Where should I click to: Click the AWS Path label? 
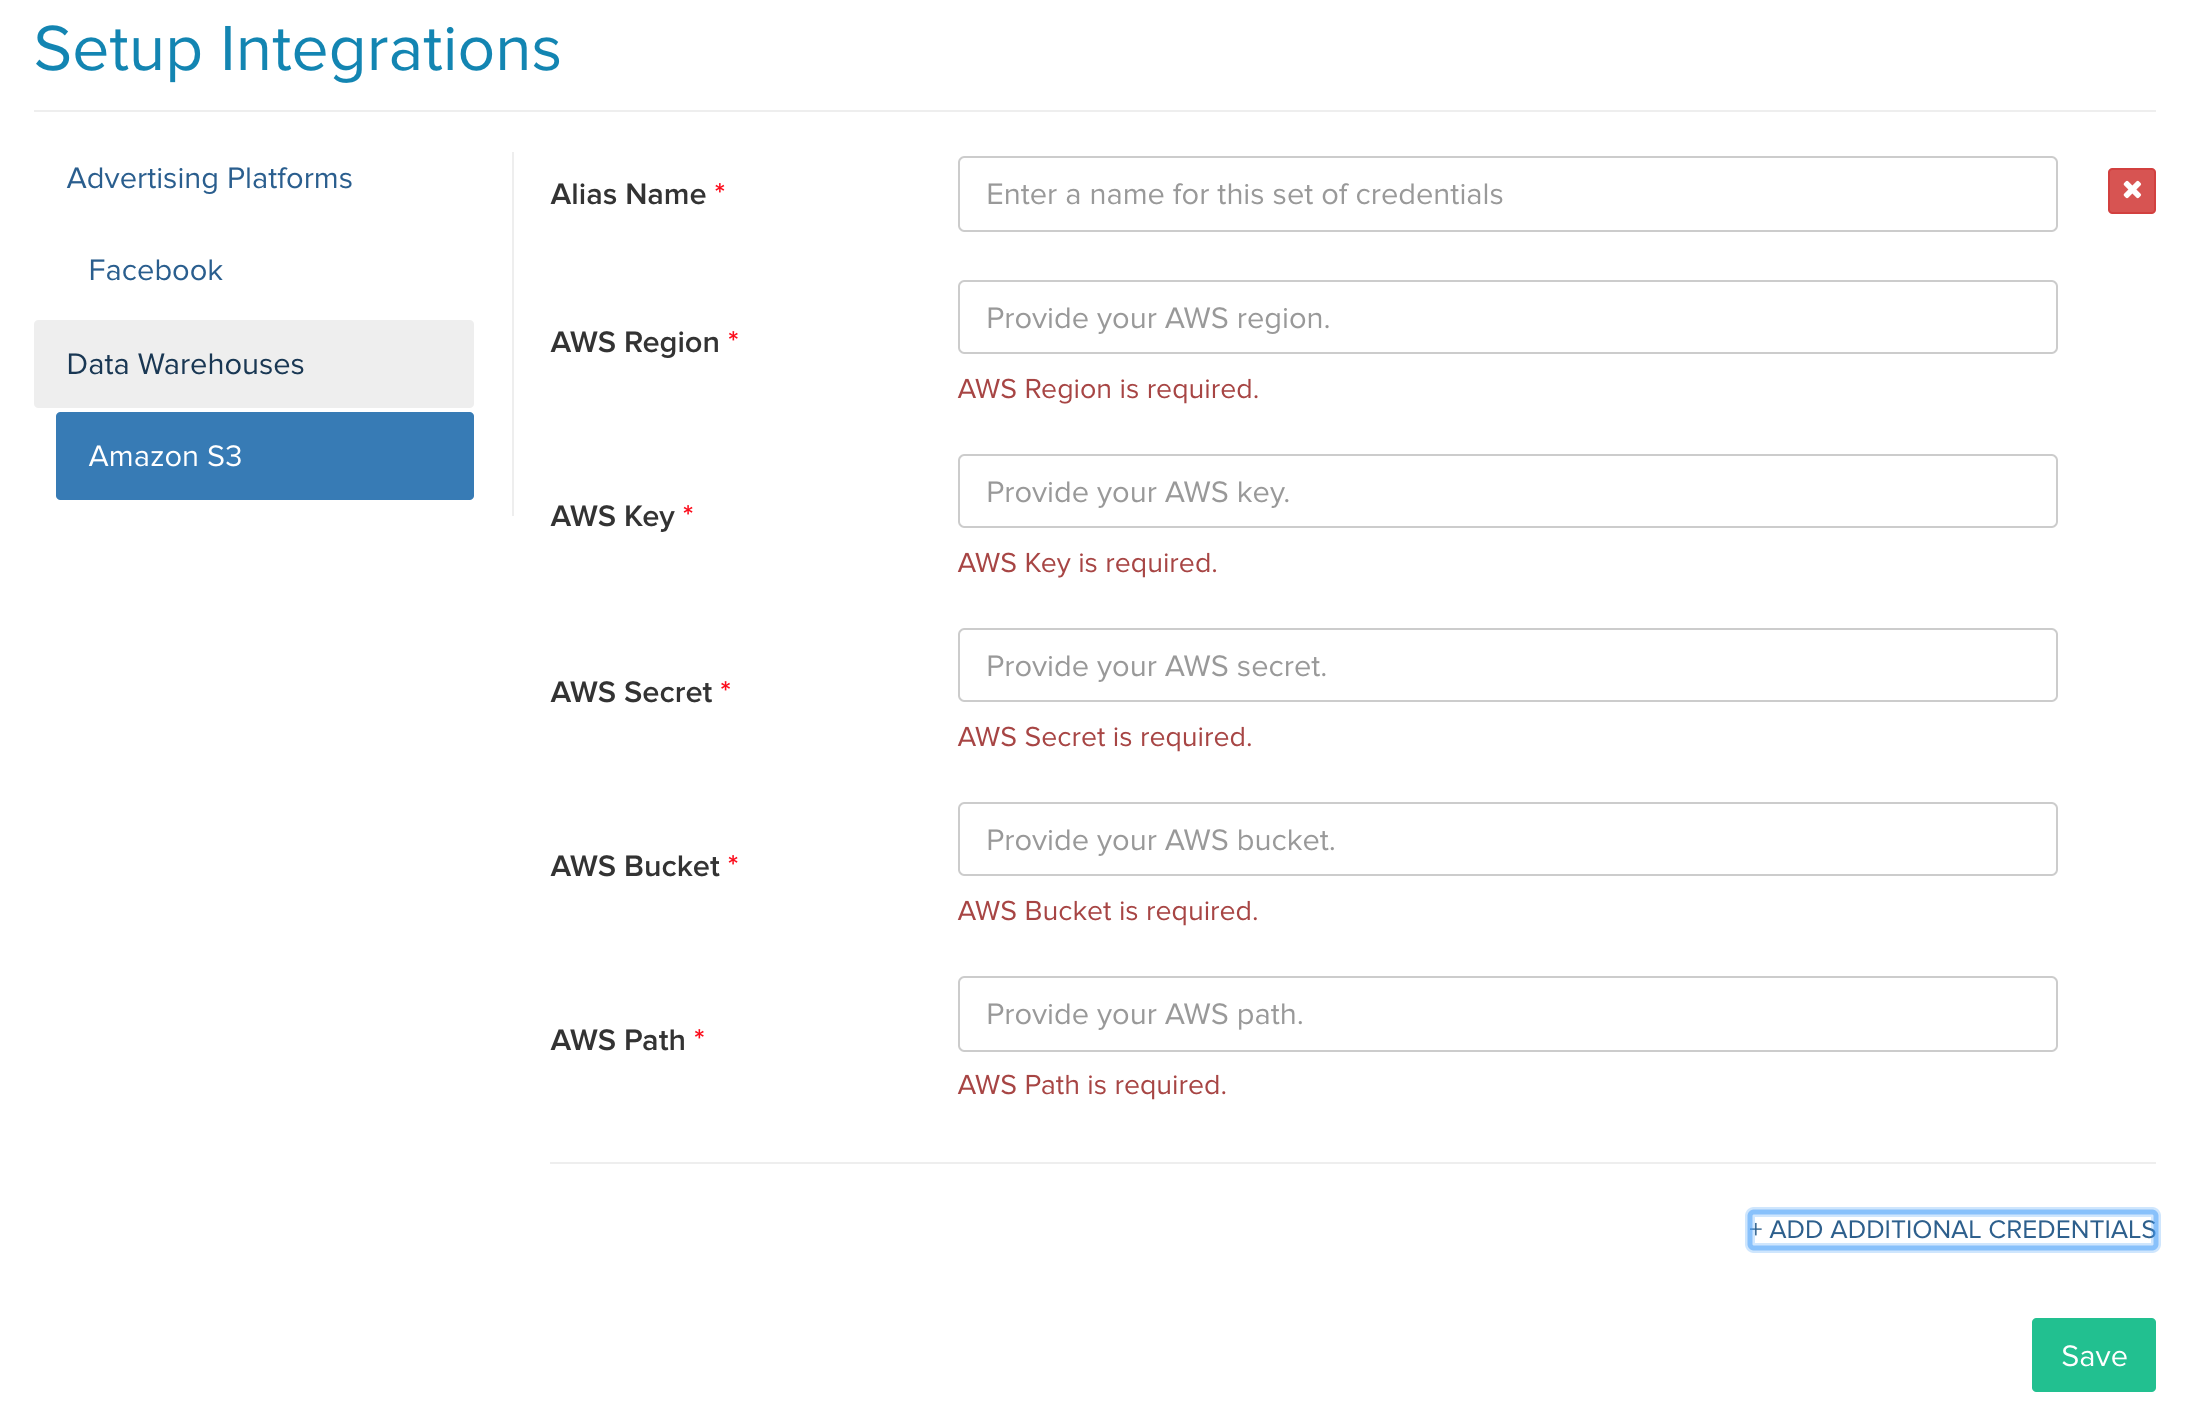click(618, 1040)
